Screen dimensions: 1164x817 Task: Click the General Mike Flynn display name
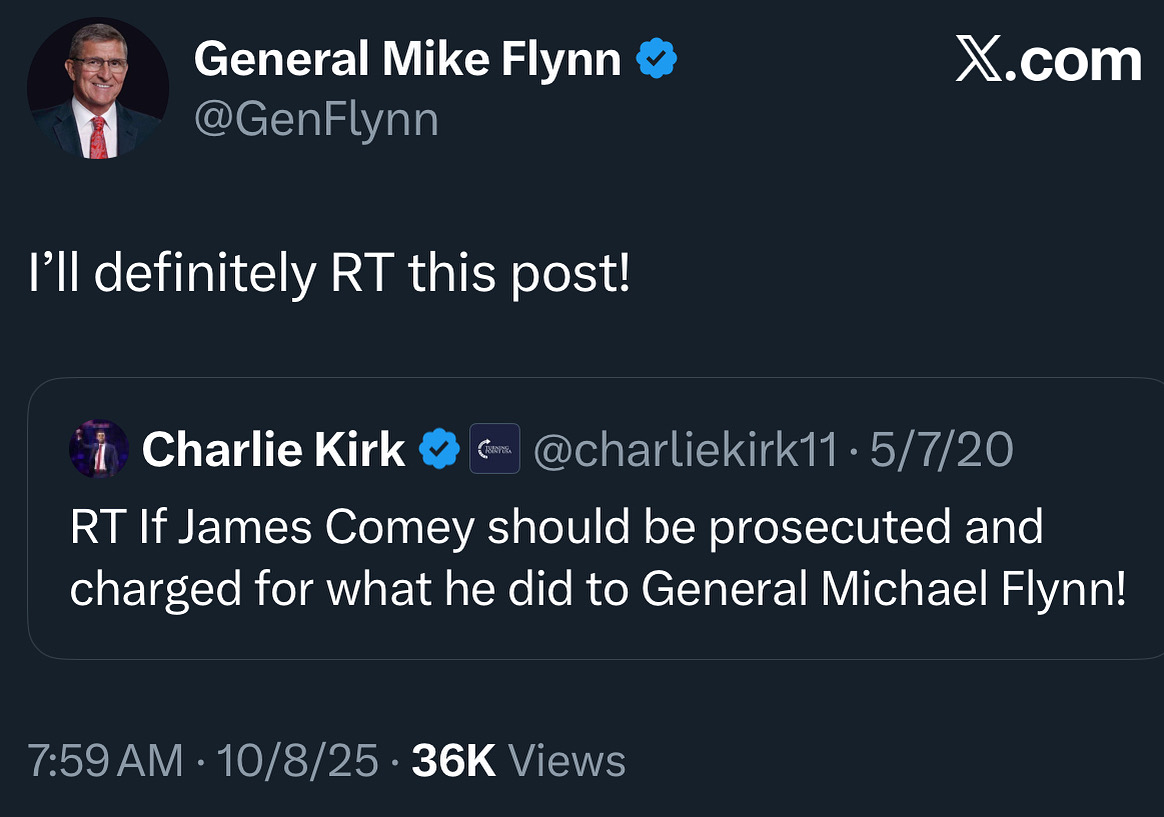407,60
